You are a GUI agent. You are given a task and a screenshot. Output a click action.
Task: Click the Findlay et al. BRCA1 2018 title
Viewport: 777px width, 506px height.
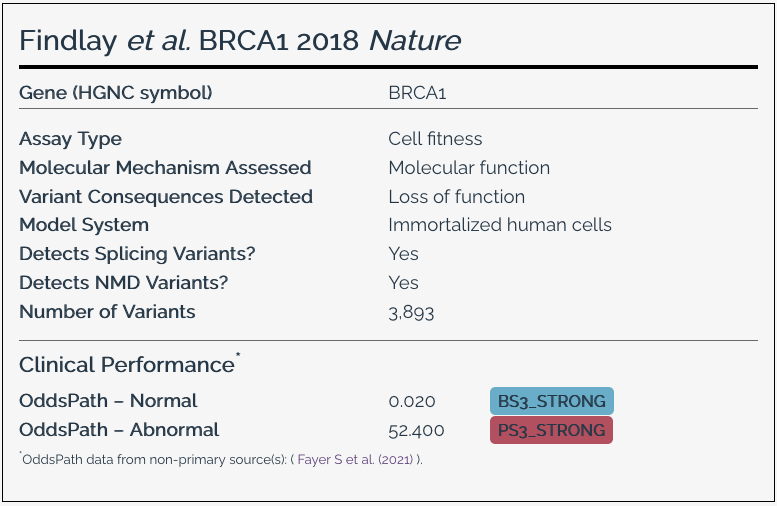point(240,41)
